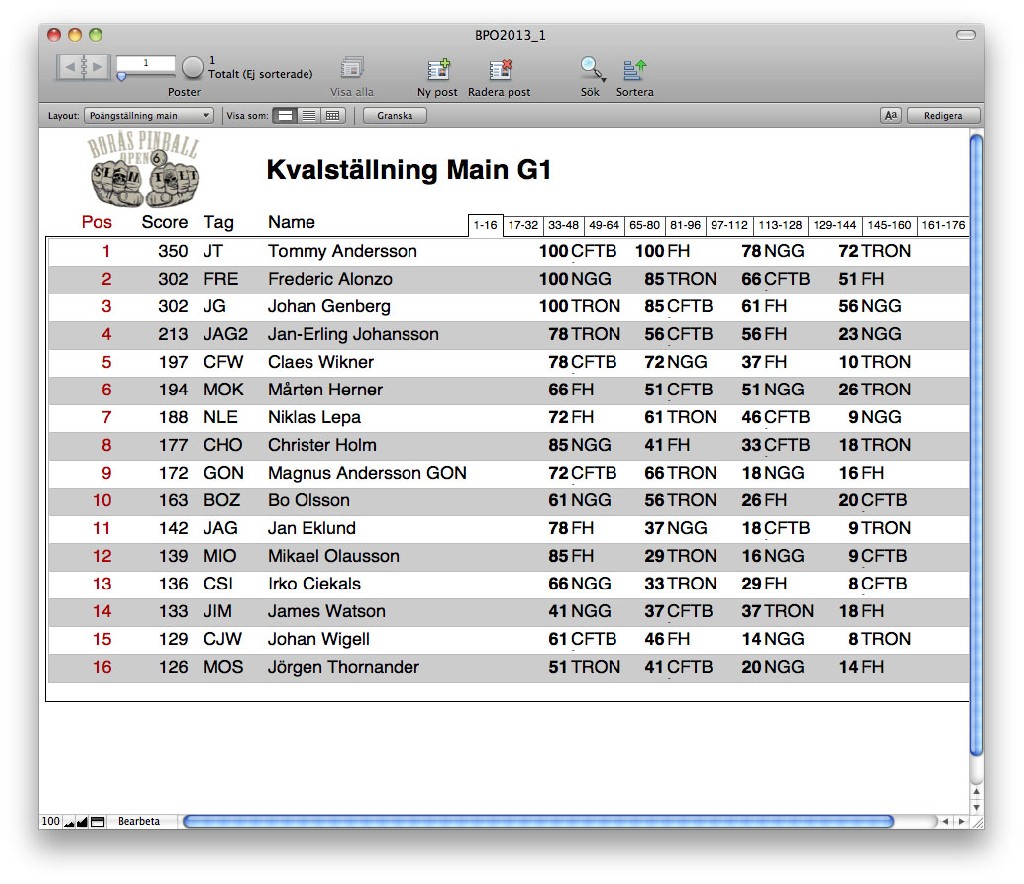This screenshot has height=884, width=1024.
Task: Click the name Mårten Herner
Action: click(x=325, y=390)
